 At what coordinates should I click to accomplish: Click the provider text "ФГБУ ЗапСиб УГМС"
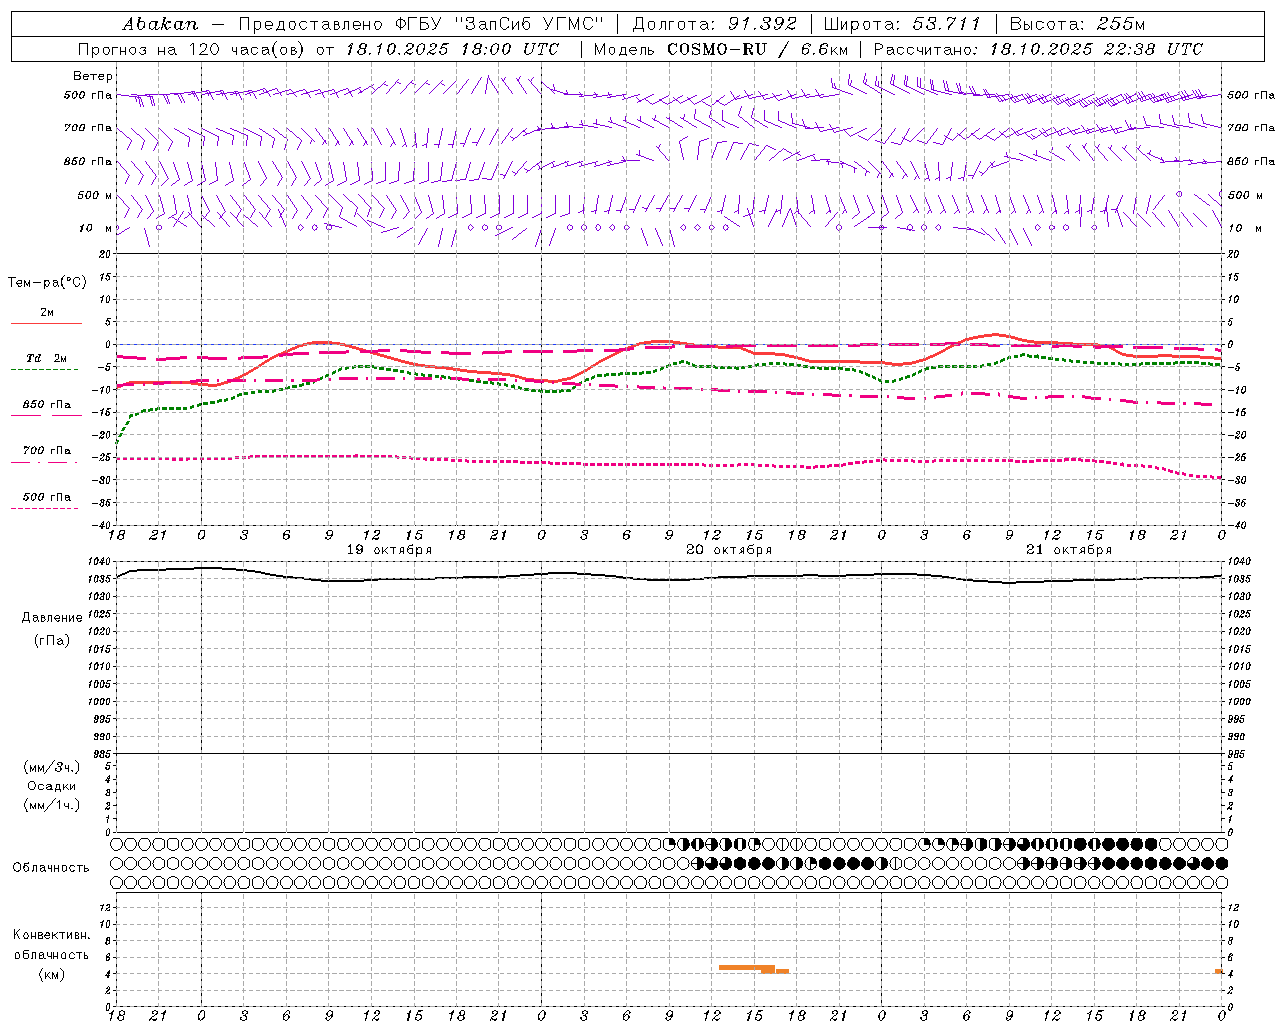(500, 24)
